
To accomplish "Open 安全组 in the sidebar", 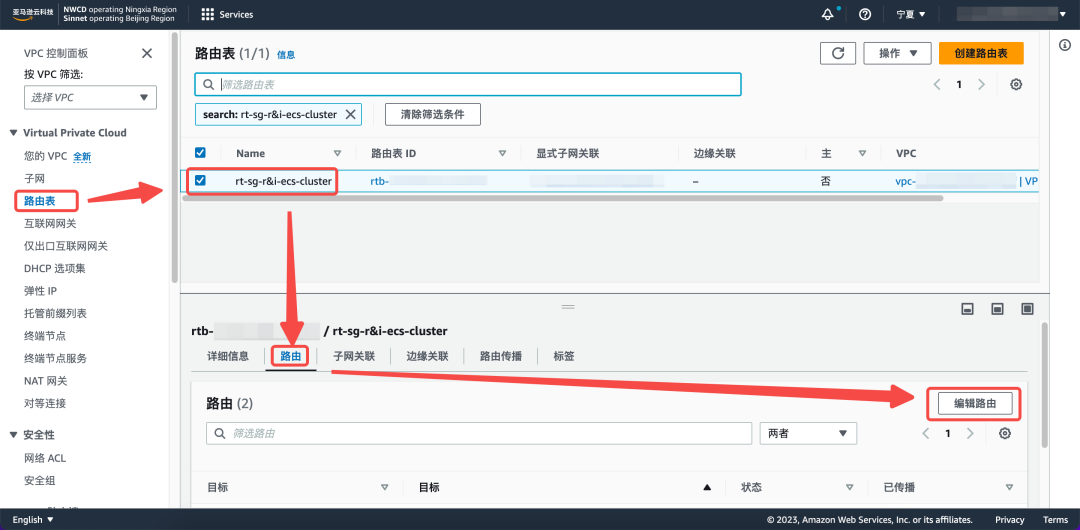I will tap(40, 480).
